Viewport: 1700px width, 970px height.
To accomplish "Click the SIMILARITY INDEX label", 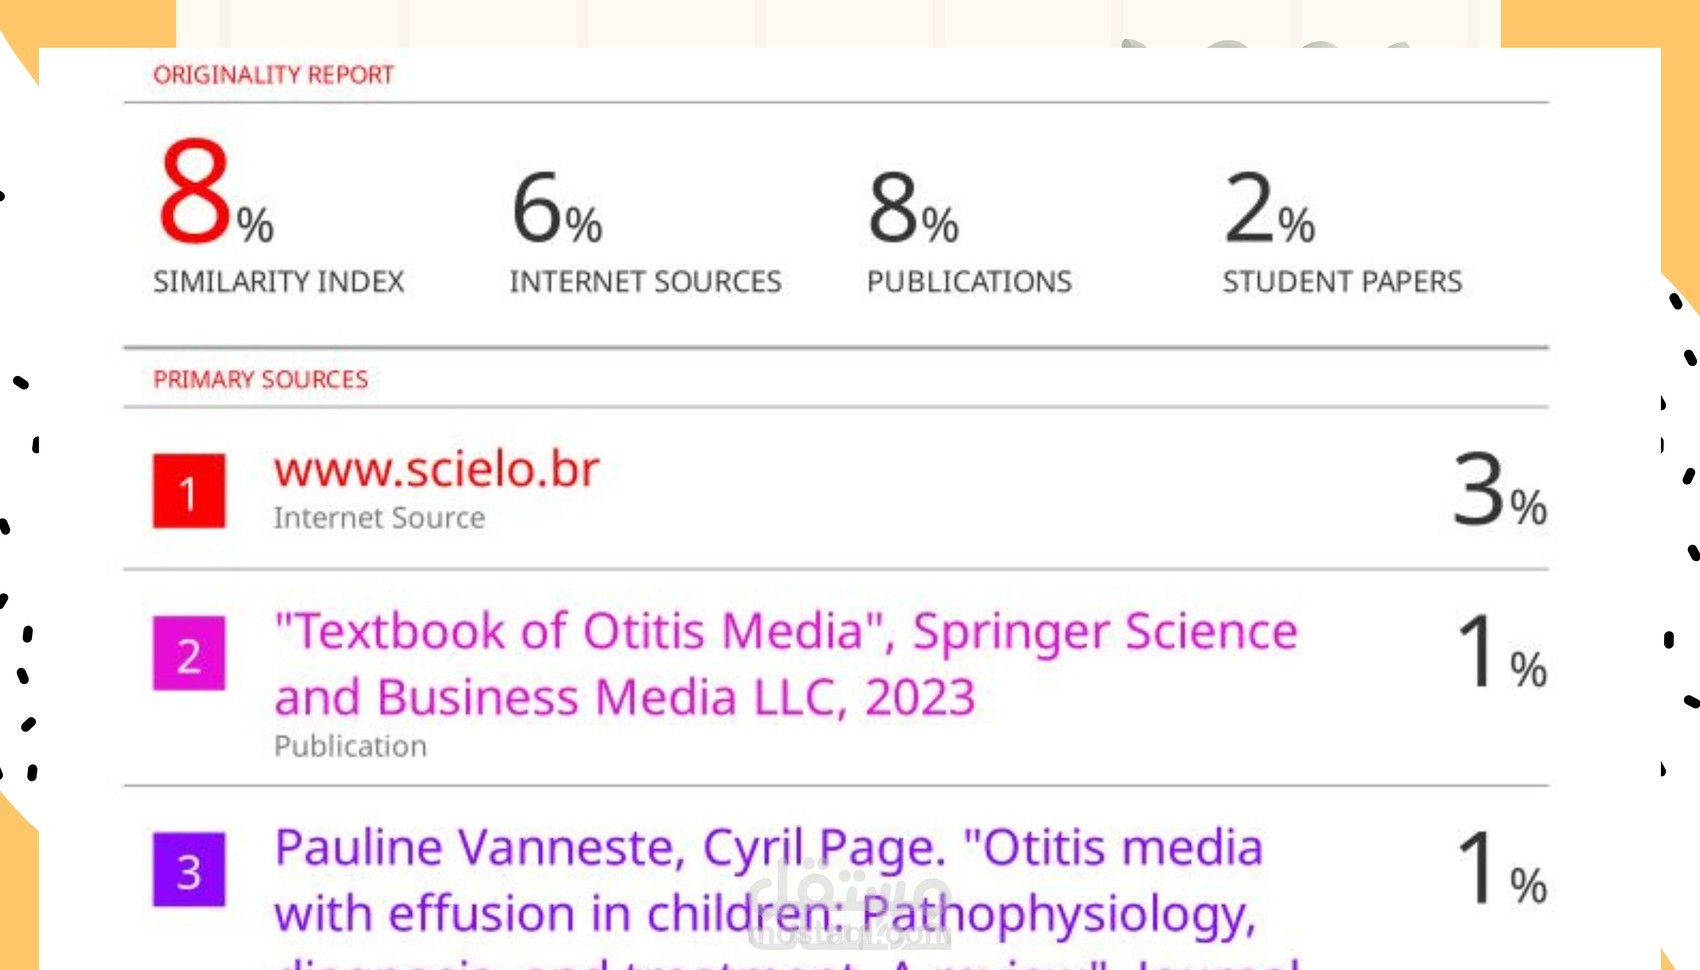I will (x=278, y=282).
